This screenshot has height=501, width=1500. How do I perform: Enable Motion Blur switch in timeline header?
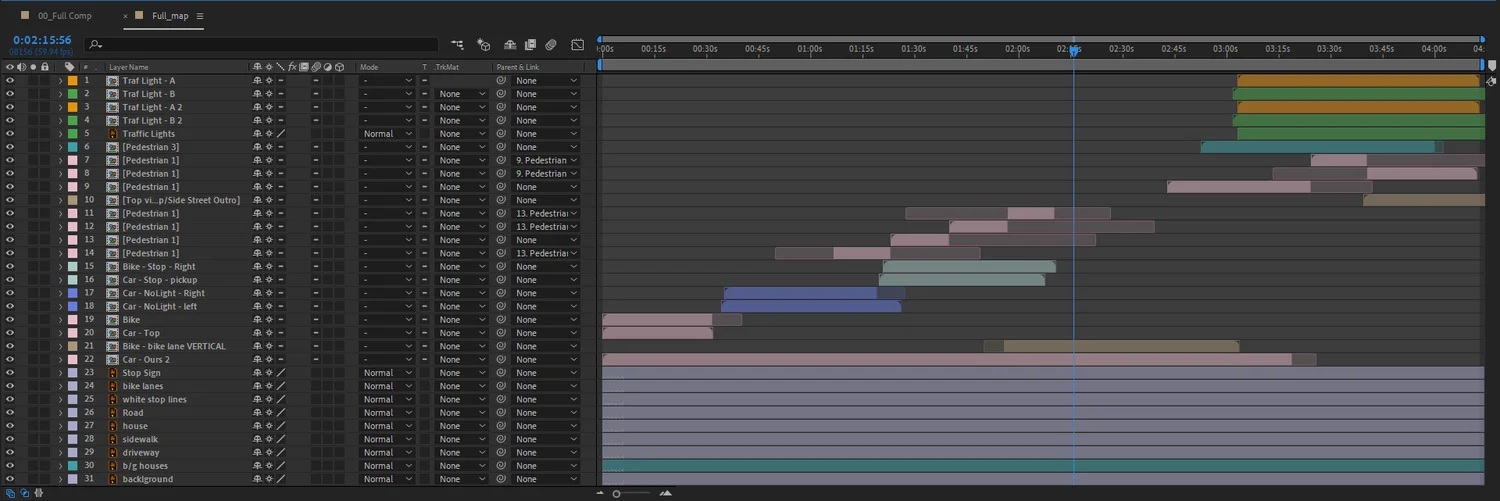click(551, 45)
